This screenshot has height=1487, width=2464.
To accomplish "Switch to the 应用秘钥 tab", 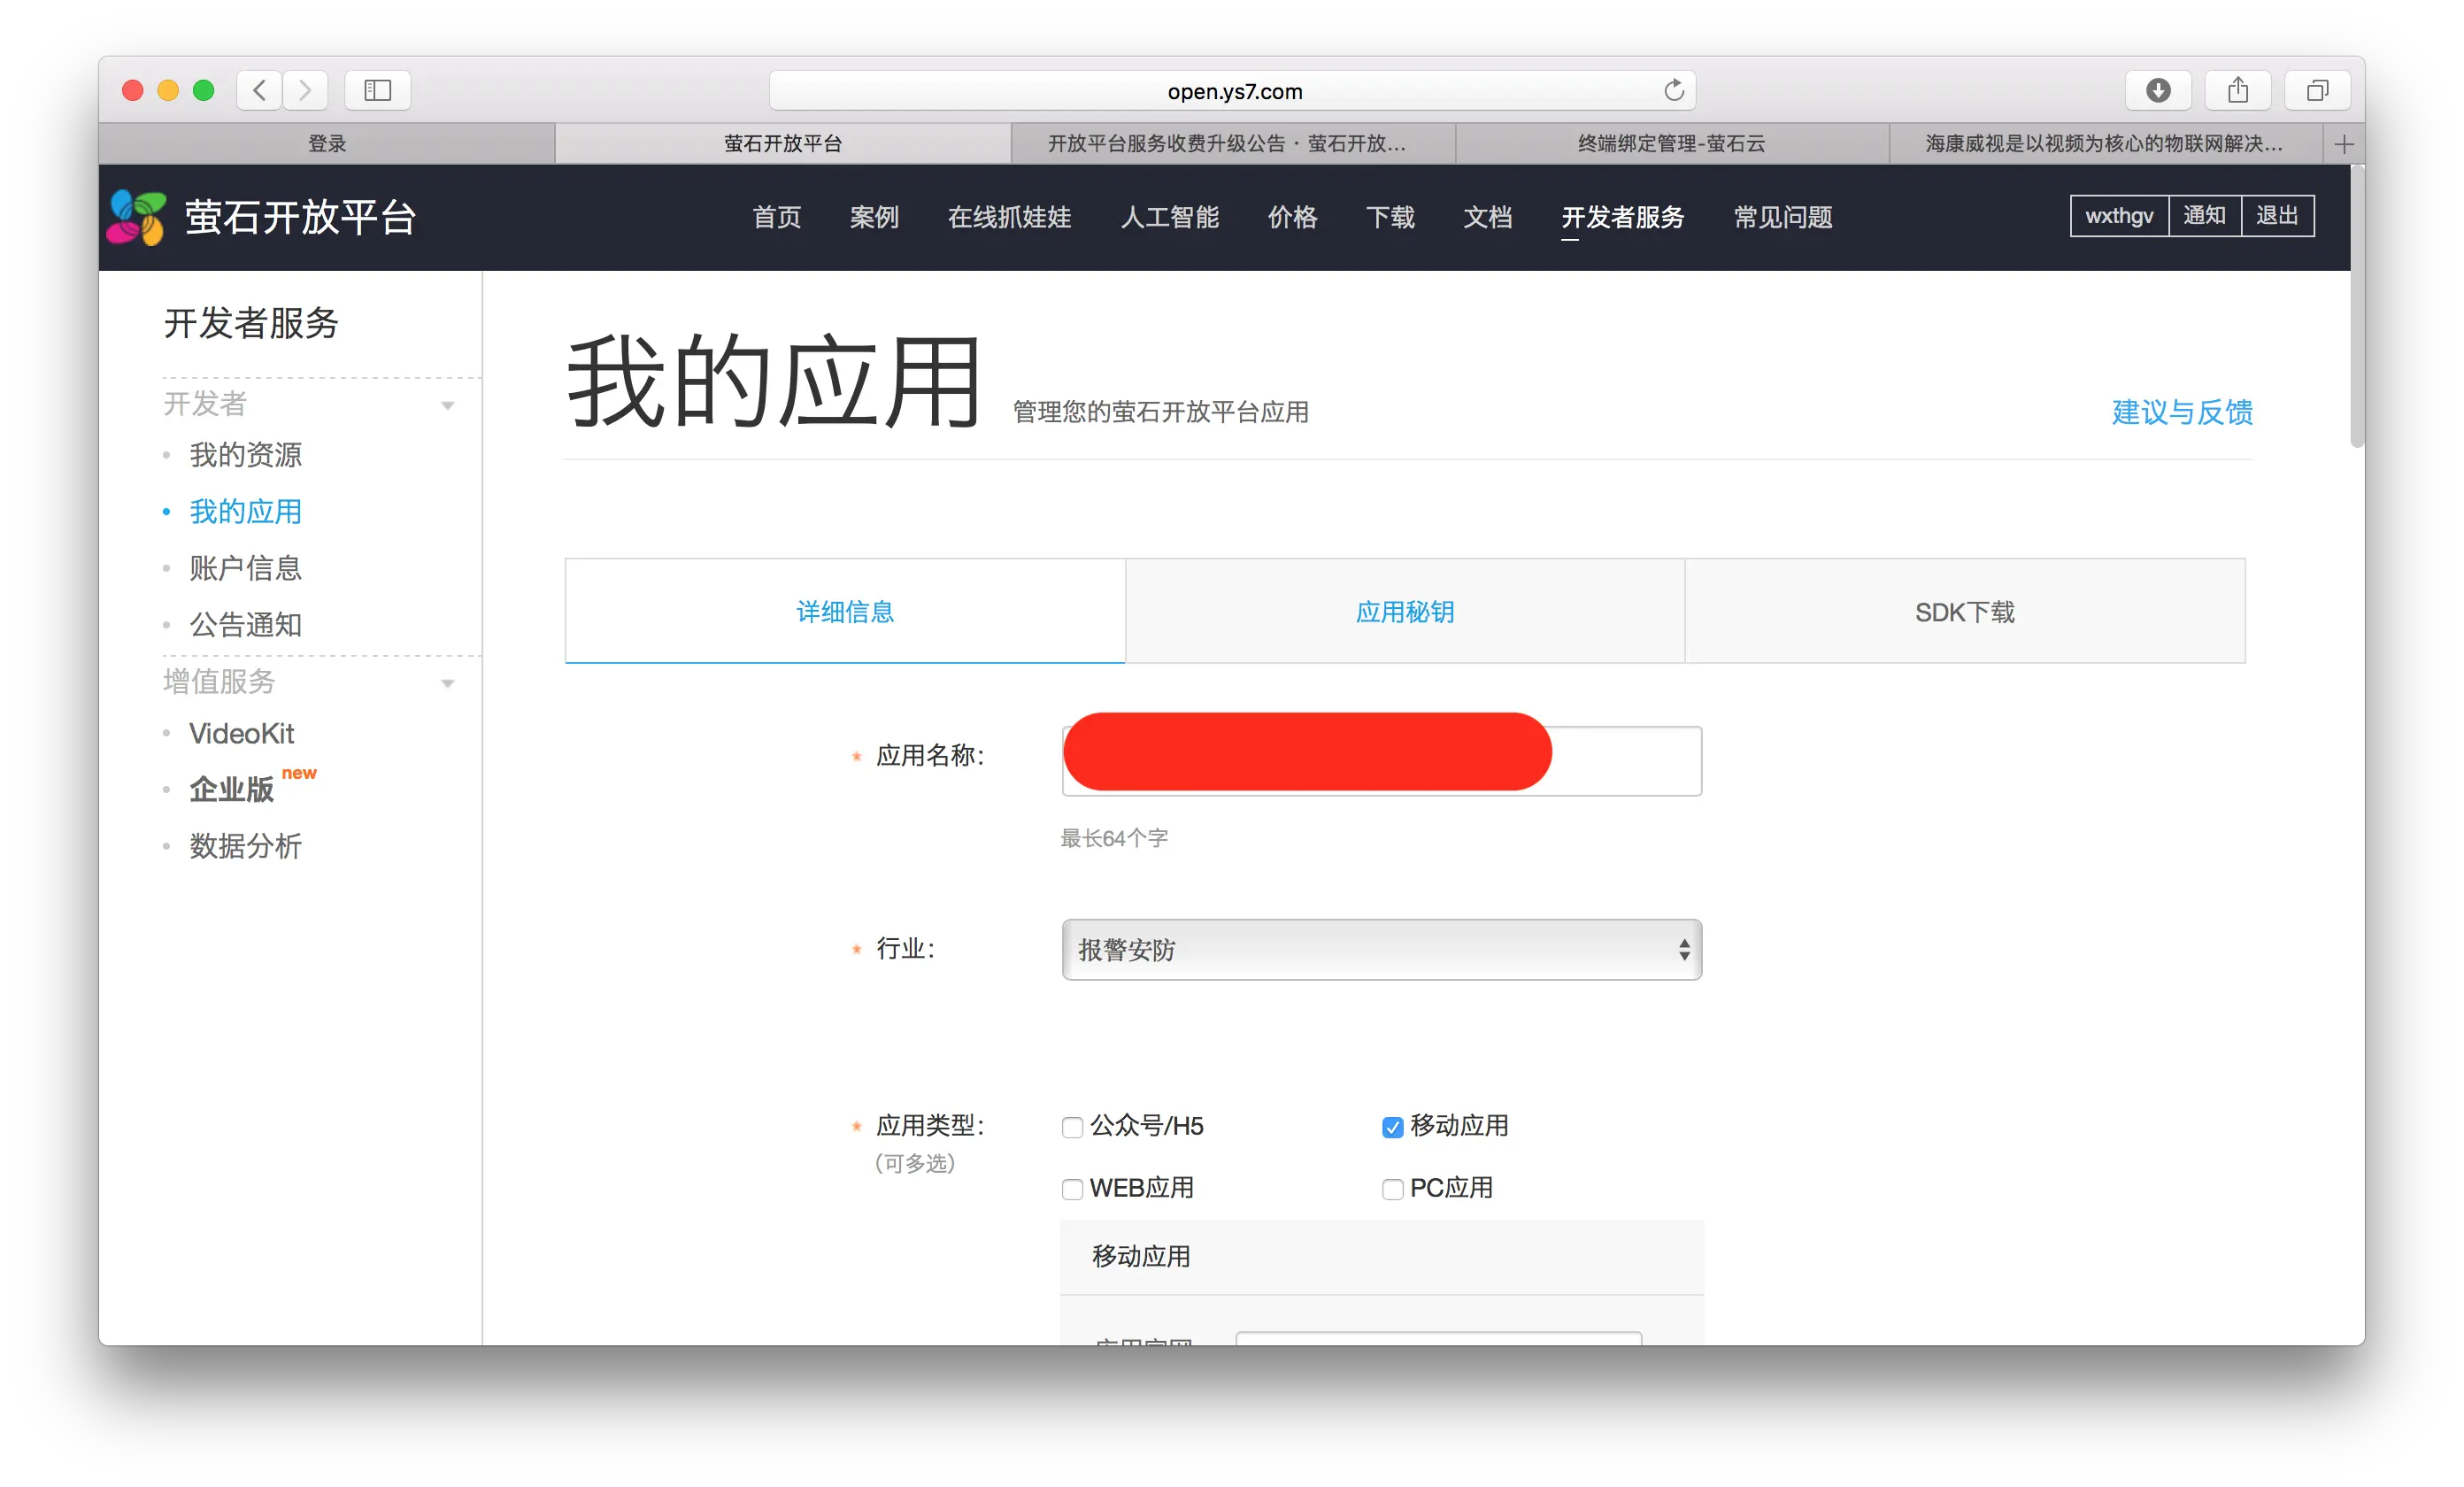I will tap(1404, 611).
